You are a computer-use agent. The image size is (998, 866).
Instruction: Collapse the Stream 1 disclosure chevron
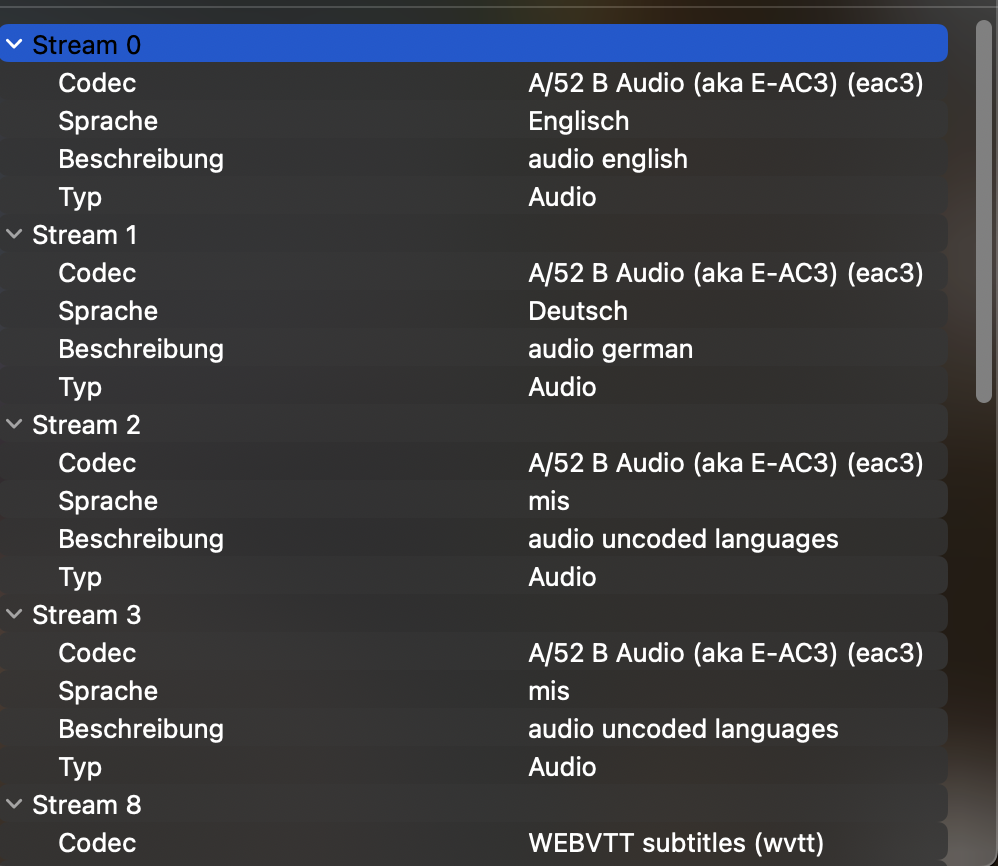coord(14,235)
